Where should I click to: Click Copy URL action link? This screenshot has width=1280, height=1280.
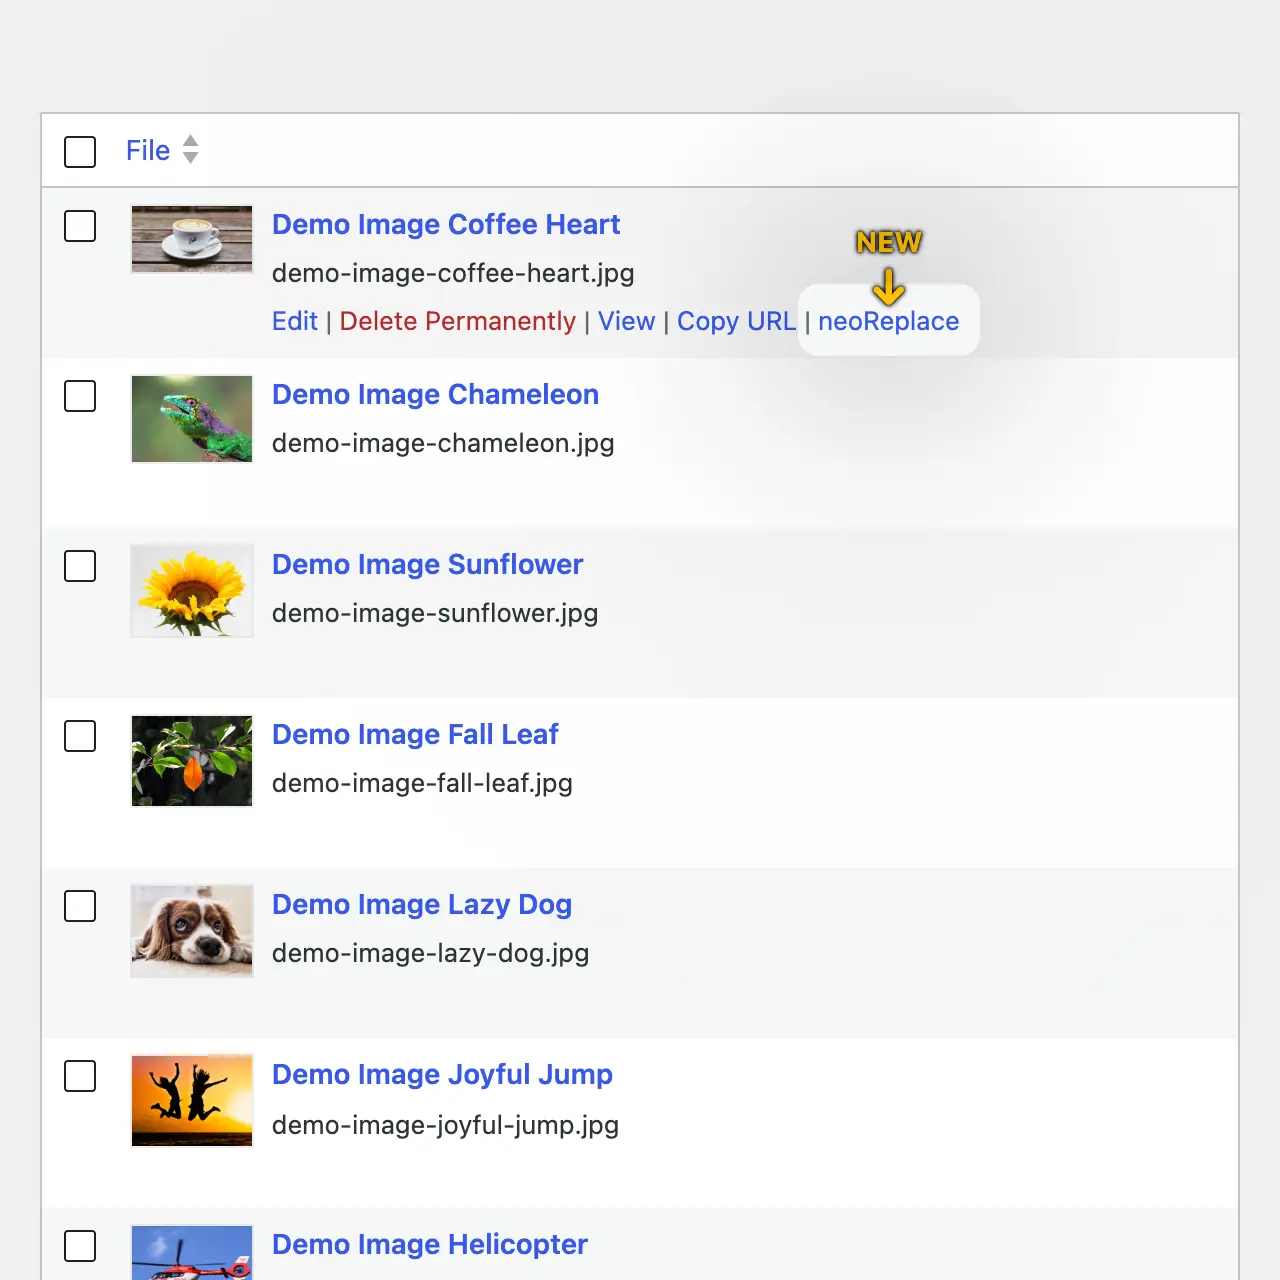point(737,321)
